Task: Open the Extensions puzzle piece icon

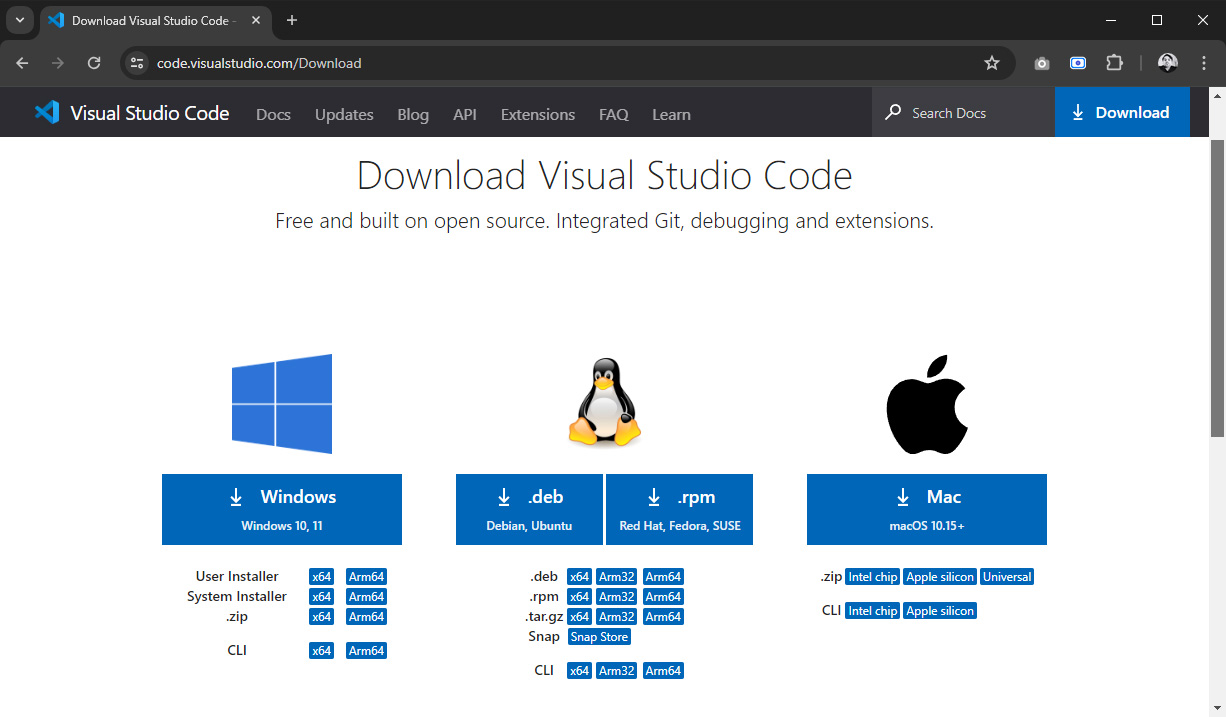Action: 1114,63
